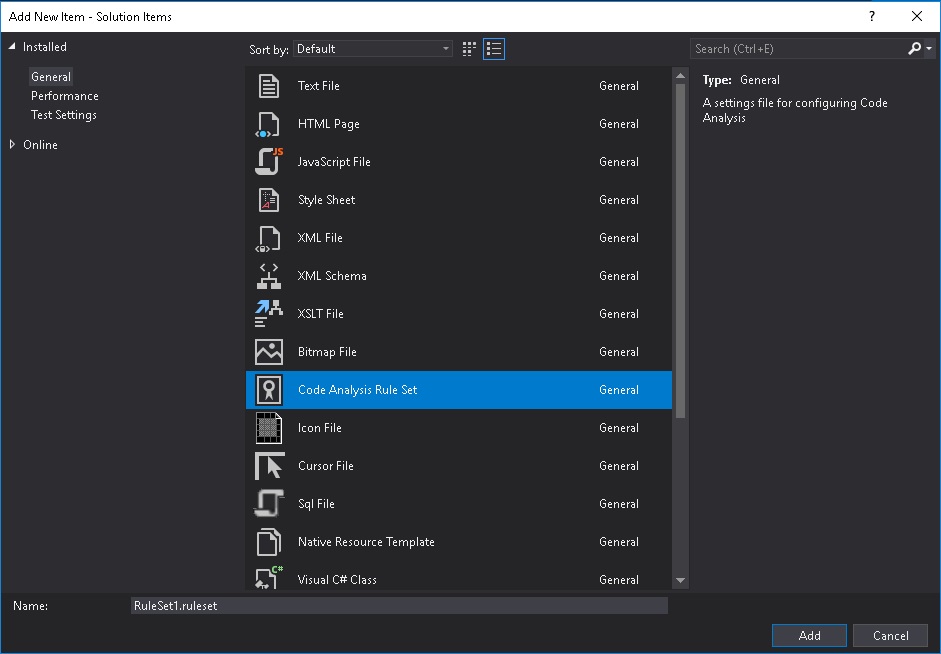
Task: Select the Cursor File template
Action: coord(325,466)
